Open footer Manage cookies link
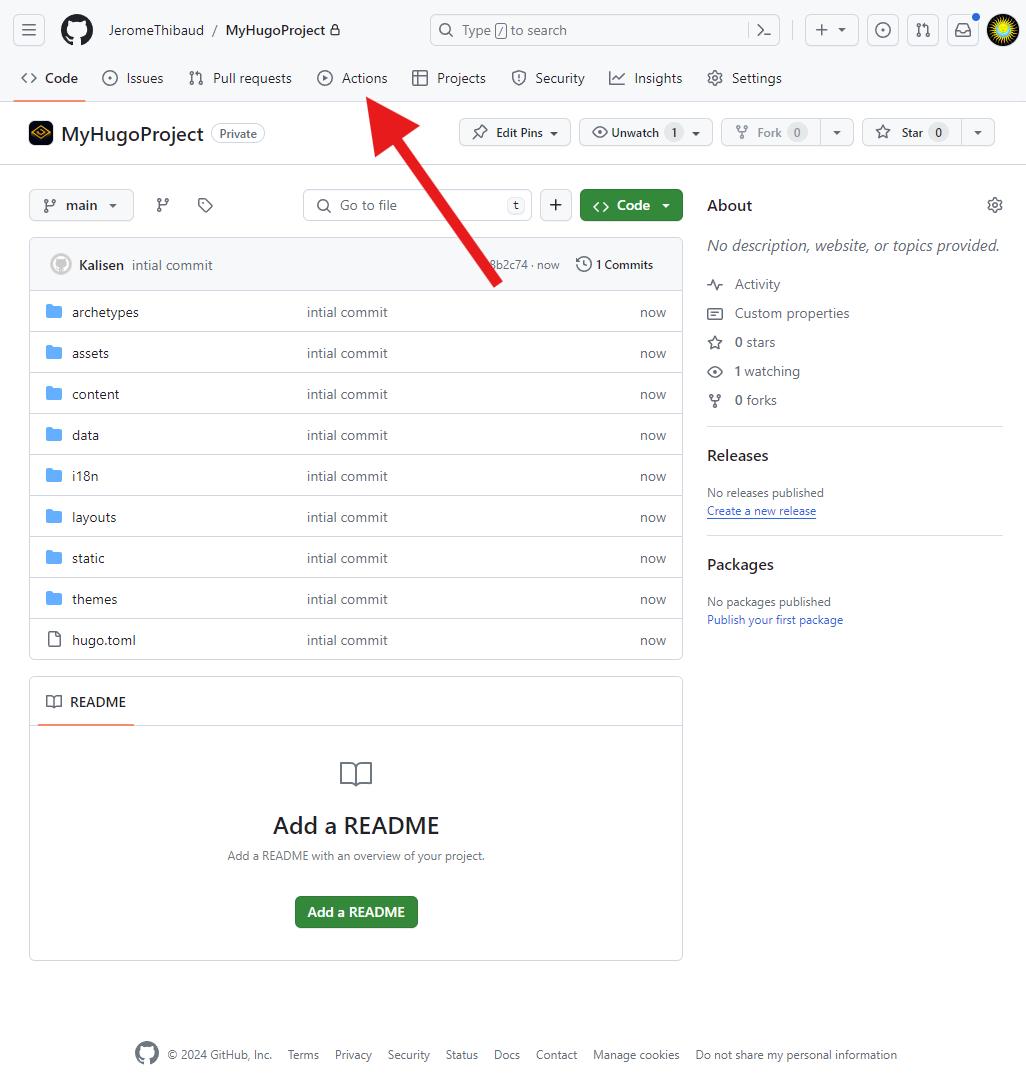 tap(636, 1054)
